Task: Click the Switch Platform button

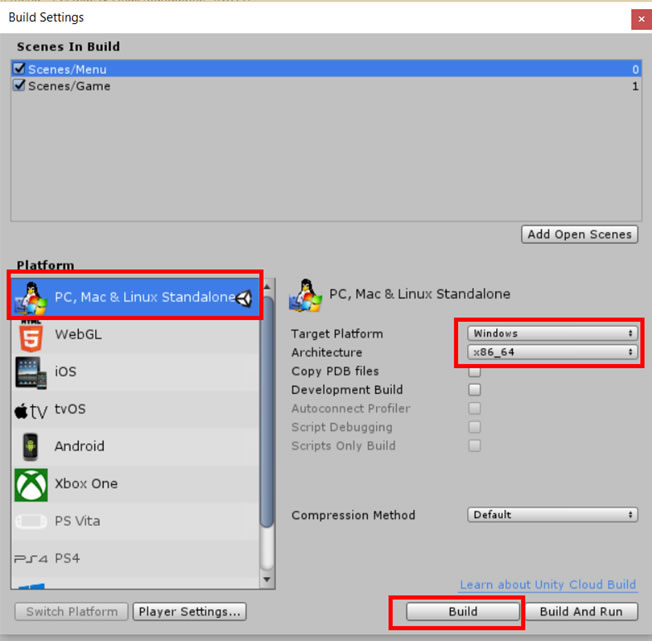Action: 72,612
